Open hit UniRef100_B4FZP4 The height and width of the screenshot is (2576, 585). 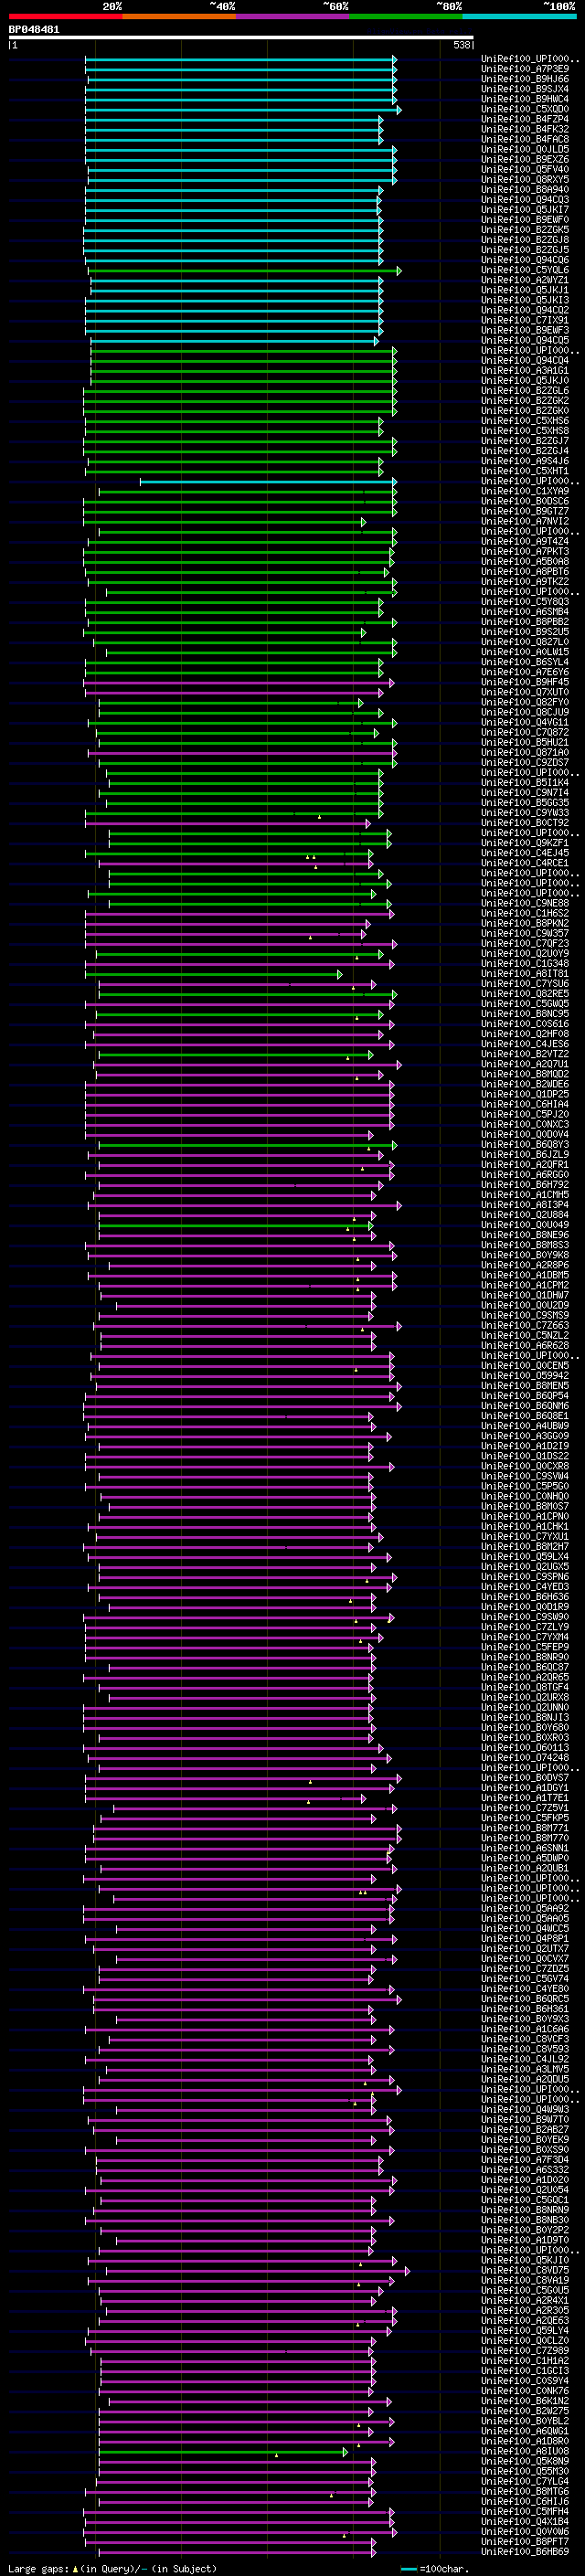(525, 119)
